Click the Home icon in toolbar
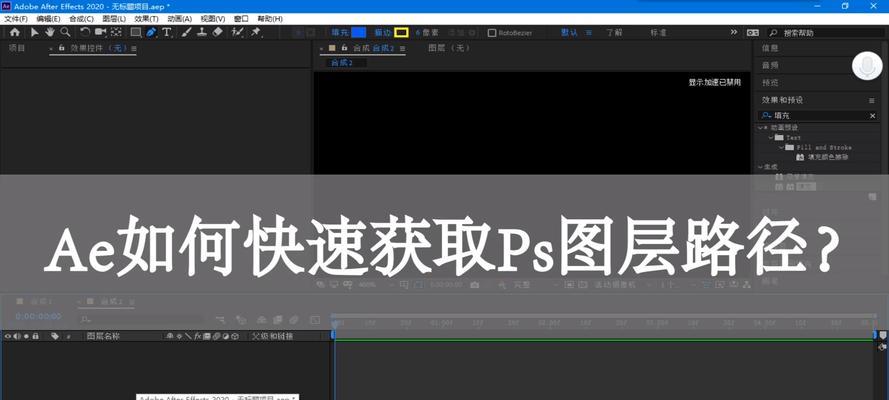889x400 pixels. coord(15,32)
